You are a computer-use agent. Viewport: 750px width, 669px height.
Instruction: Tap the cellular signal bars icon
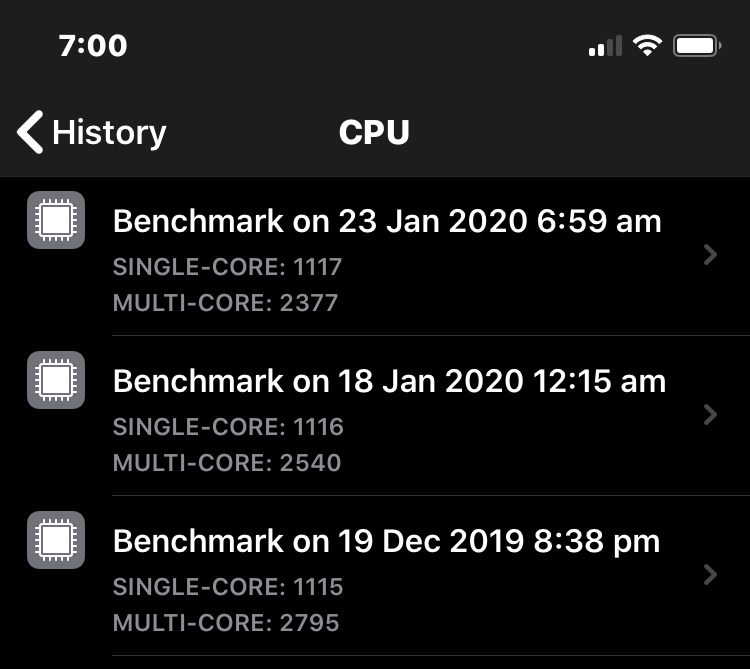(605, 46)
